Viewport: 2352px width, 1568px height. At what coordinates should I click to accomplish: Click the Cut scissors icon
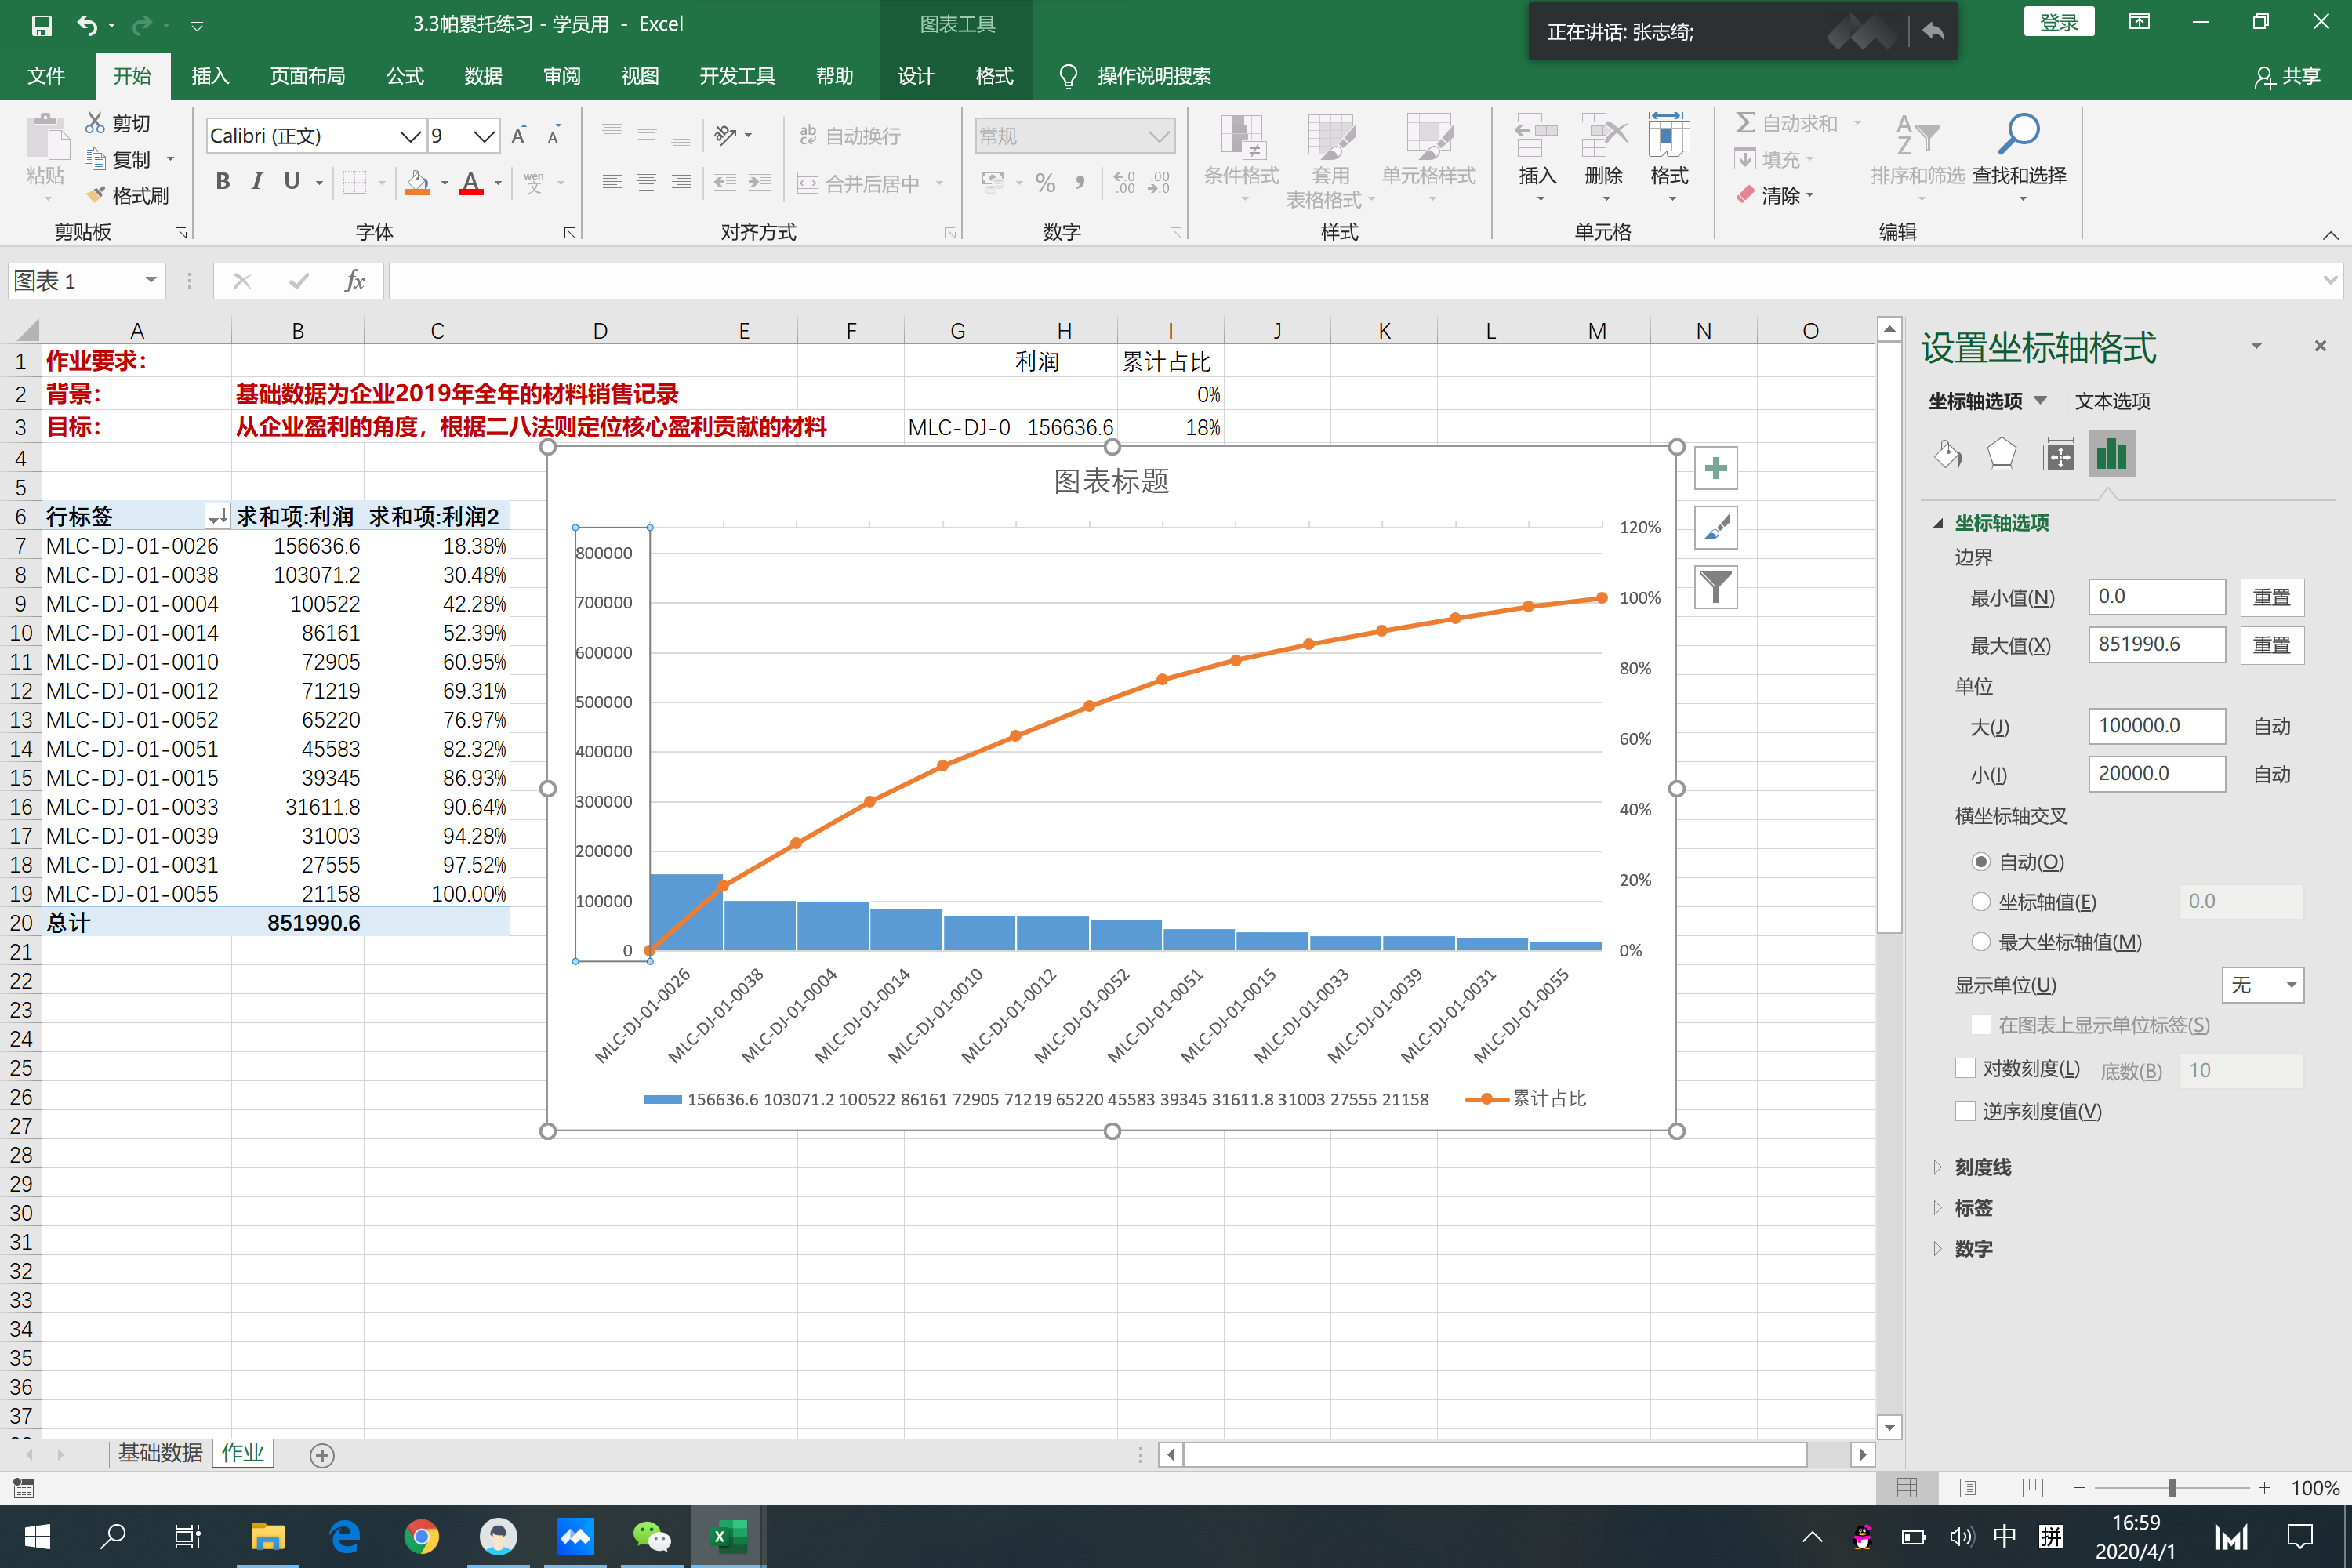point(95,123)
